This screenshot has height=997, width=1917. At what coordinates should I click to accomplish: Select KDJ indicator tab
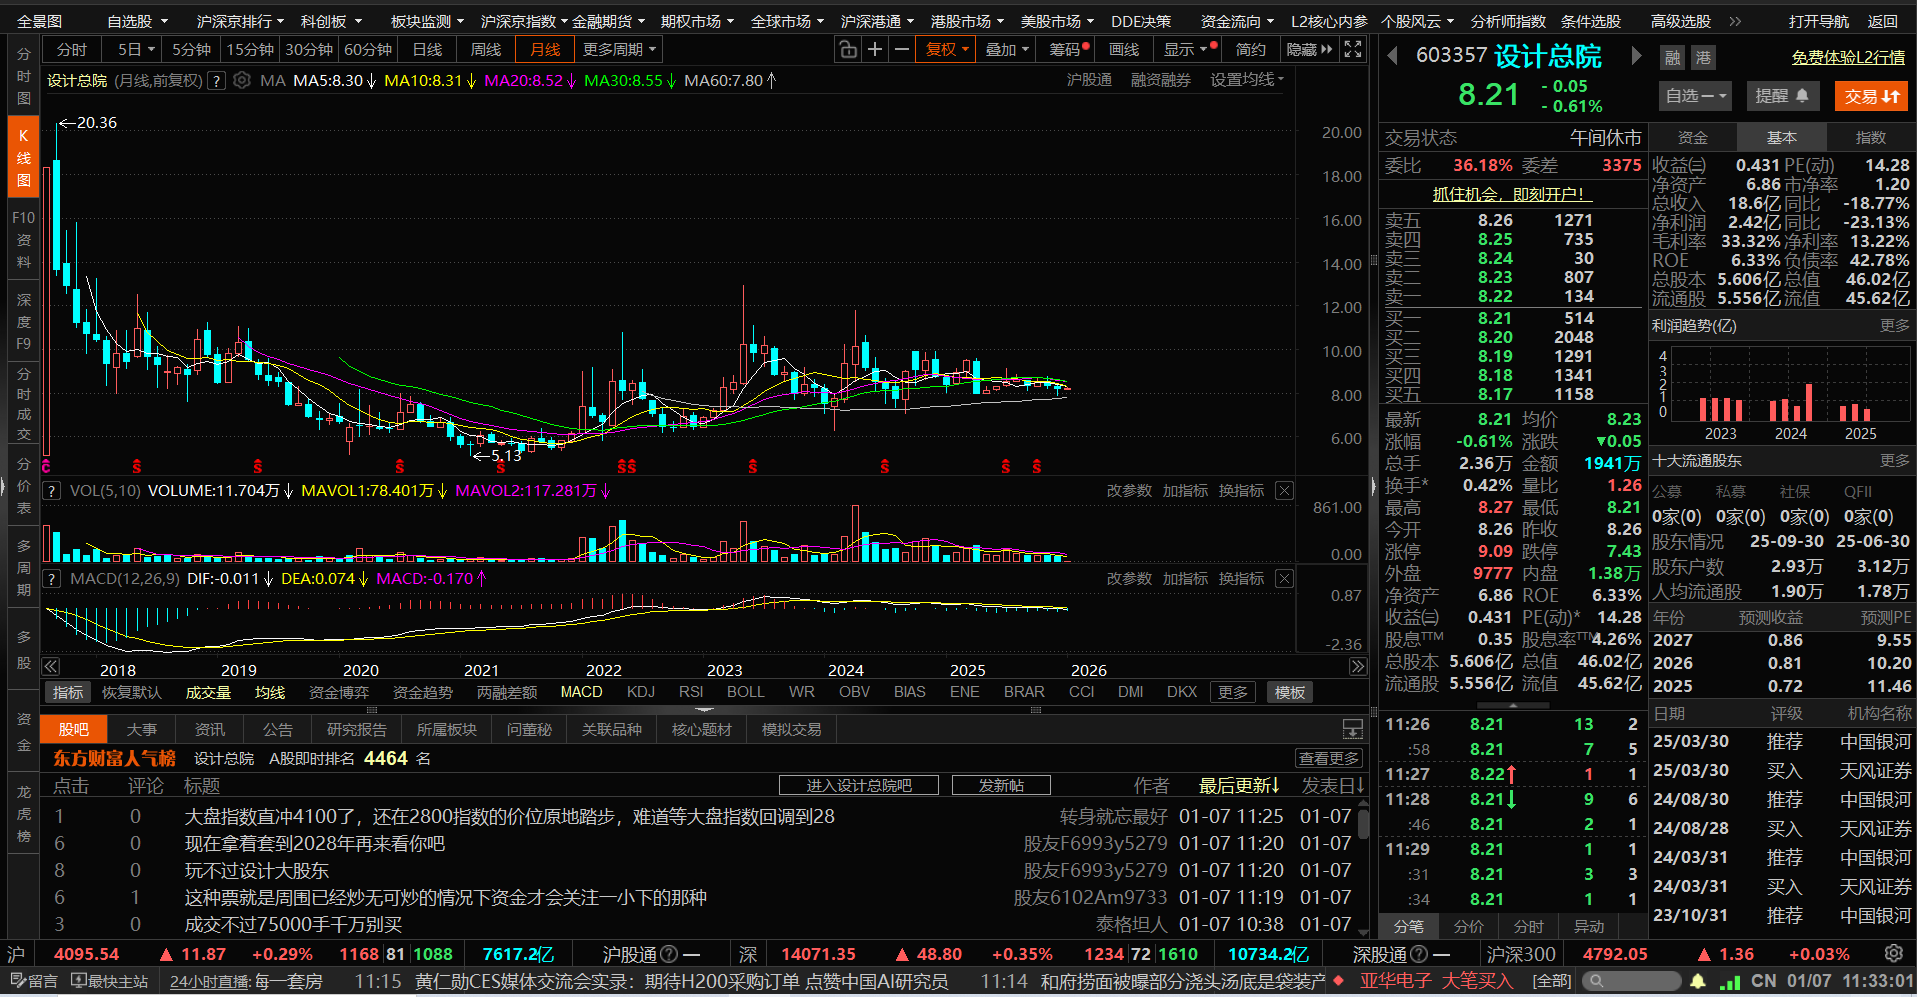tap(641, 692)
